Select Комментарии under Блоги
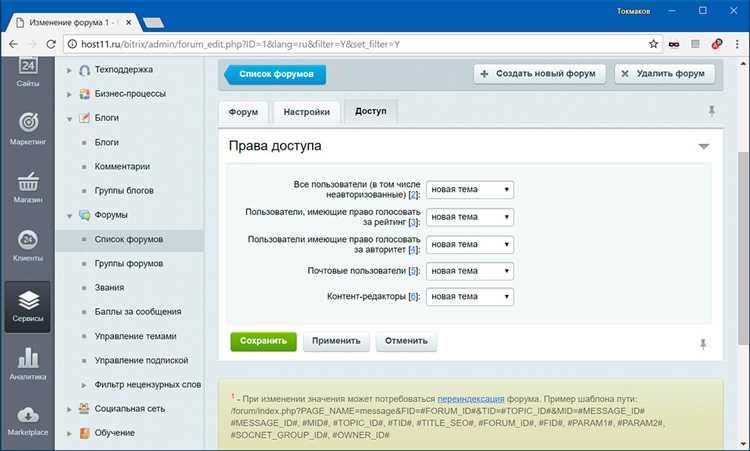The width and height of the screenshot is (750, 451). (122, 166)
